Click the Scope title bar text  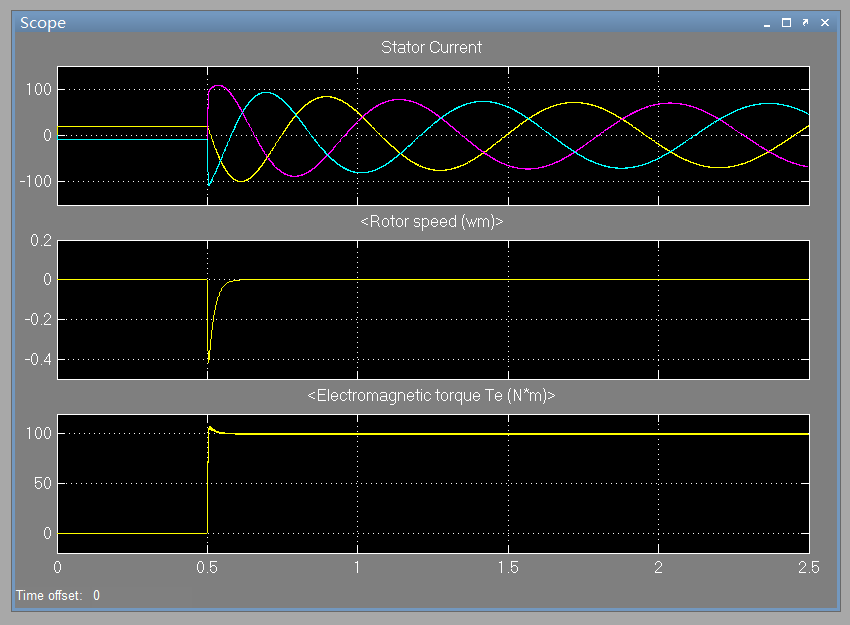43,23
